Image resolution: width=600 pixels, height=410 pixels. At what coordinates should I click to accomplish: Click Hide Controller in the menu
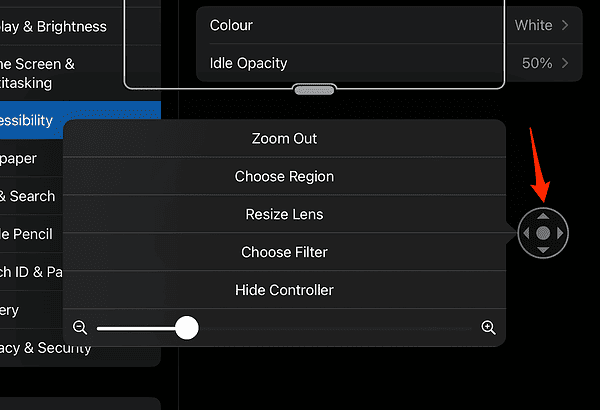tap(284, 290)
